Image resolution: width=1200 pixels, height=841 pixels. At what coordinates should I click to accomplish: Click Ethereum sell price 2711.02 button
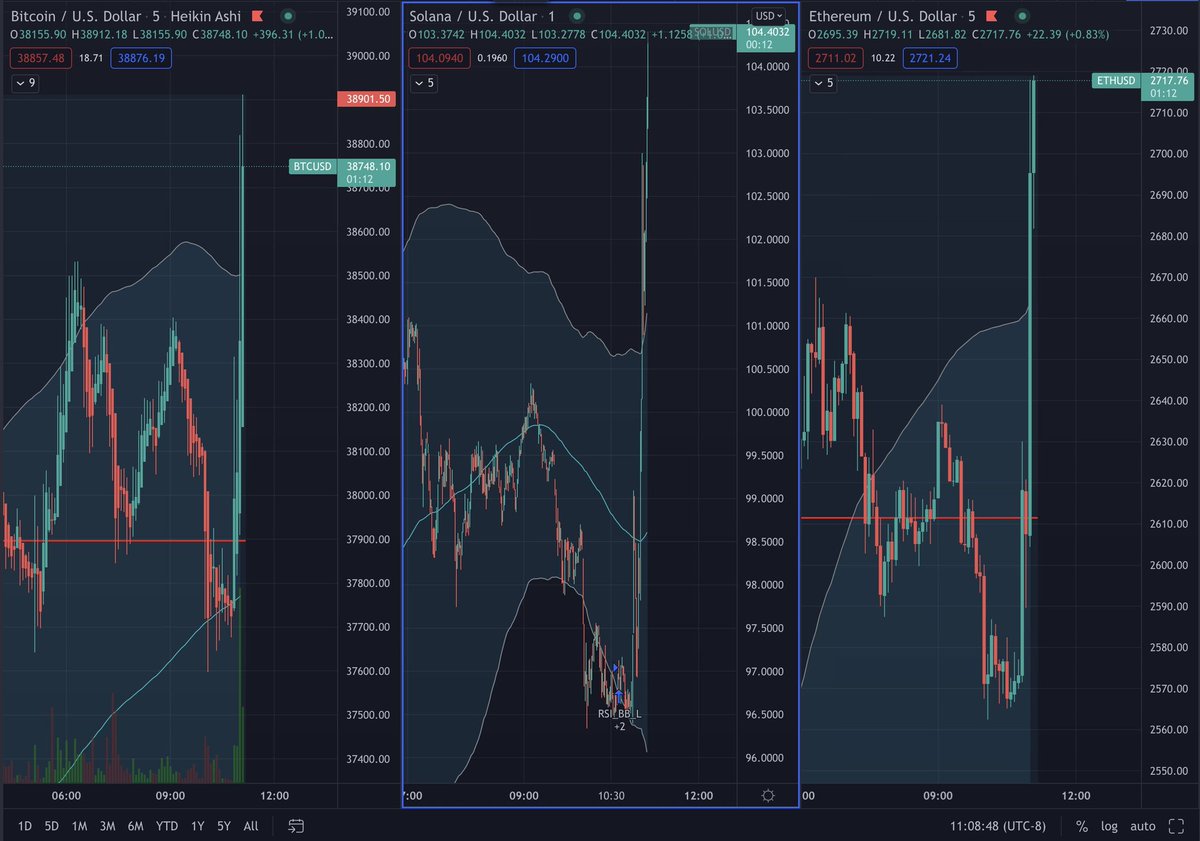(835, 58)
